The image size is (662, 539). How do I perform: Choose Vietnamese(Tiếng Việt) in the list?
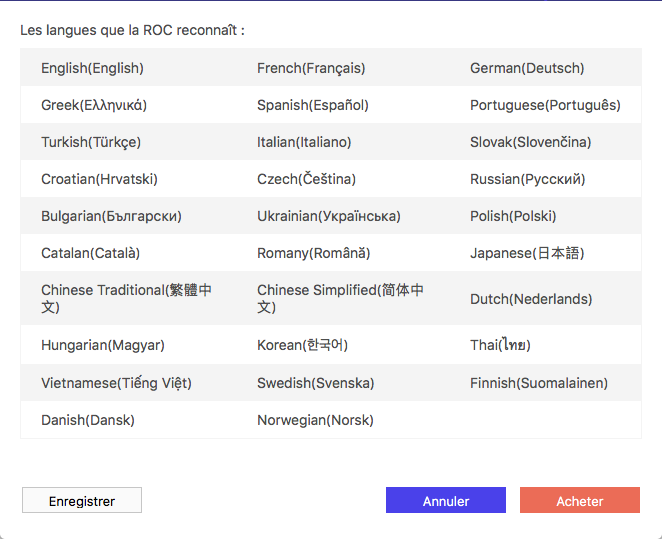pyautogui.click(x=116, y=383)
